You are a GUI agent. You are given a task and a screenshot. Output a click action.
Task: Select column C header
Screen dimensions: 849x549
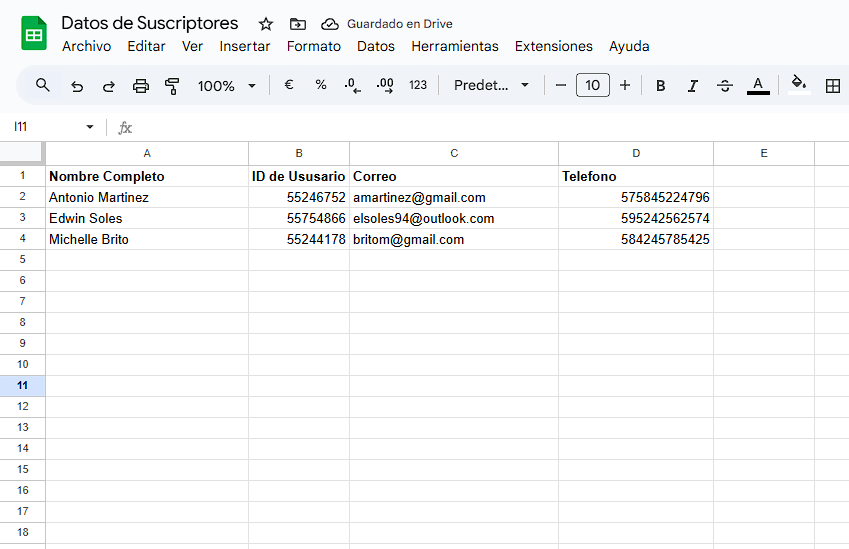click(454, 153)
